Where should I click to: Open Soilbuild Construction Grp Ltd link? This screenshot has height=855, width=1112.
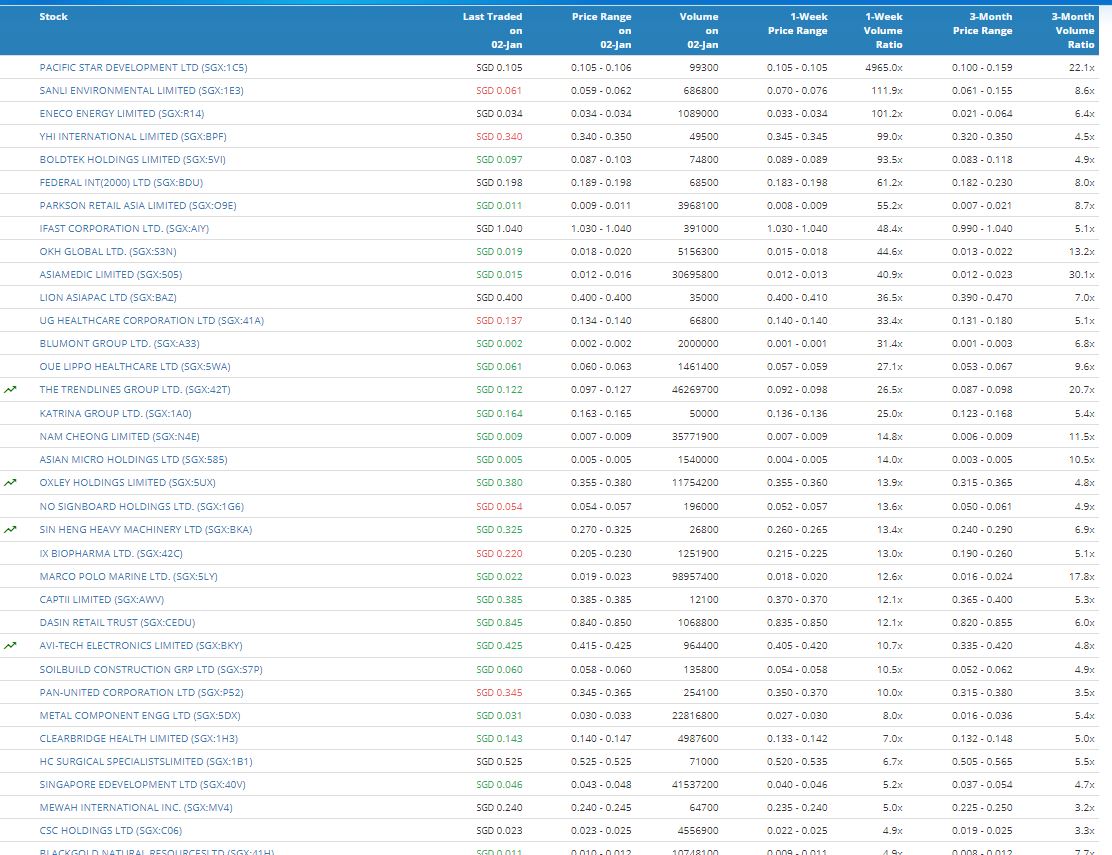pyautogui.click(x=151, y=669)
